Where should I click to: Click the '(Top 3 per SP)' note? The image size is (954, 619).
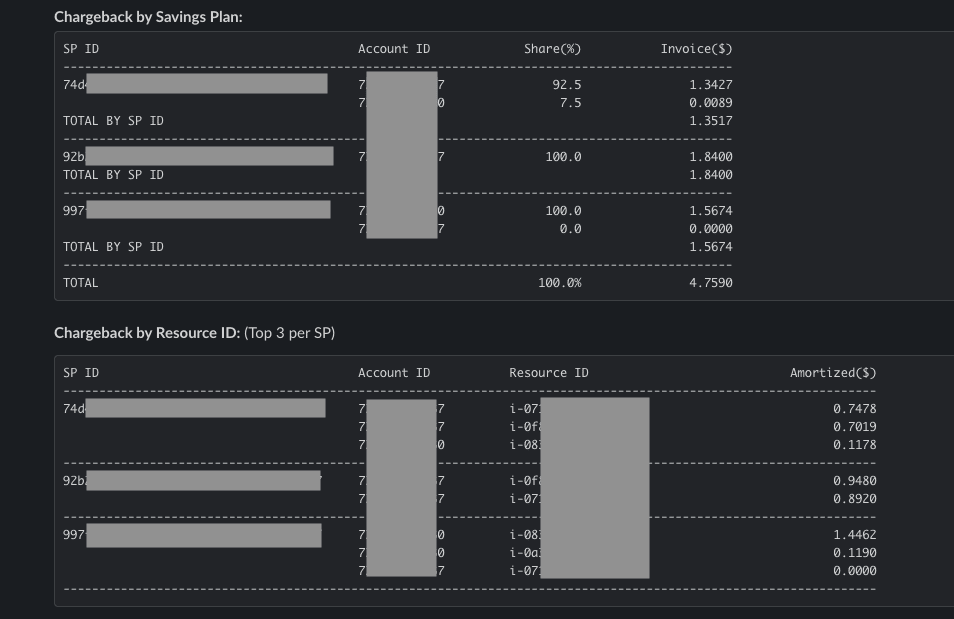(290, 333)
